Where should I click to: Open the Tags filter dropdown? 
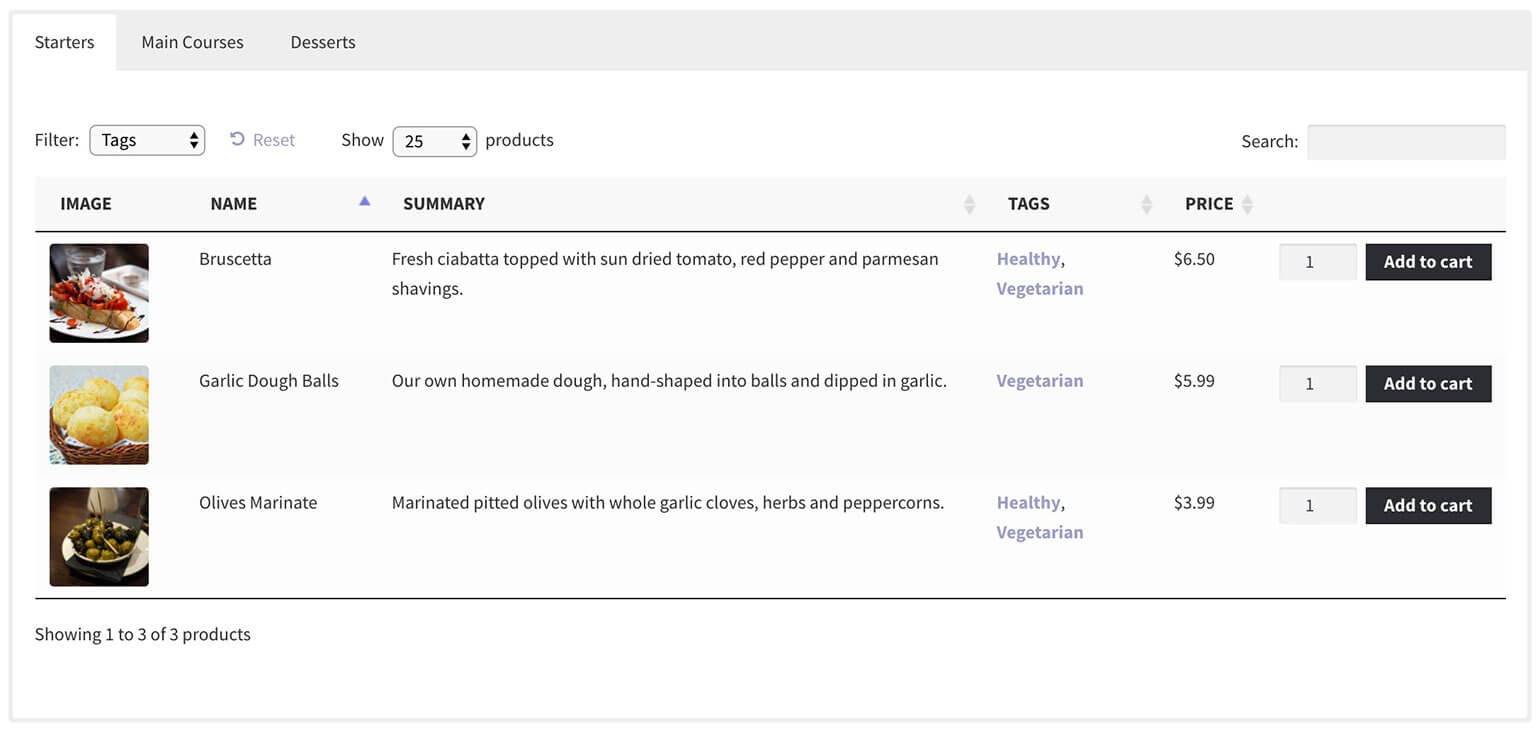(147, 140)
